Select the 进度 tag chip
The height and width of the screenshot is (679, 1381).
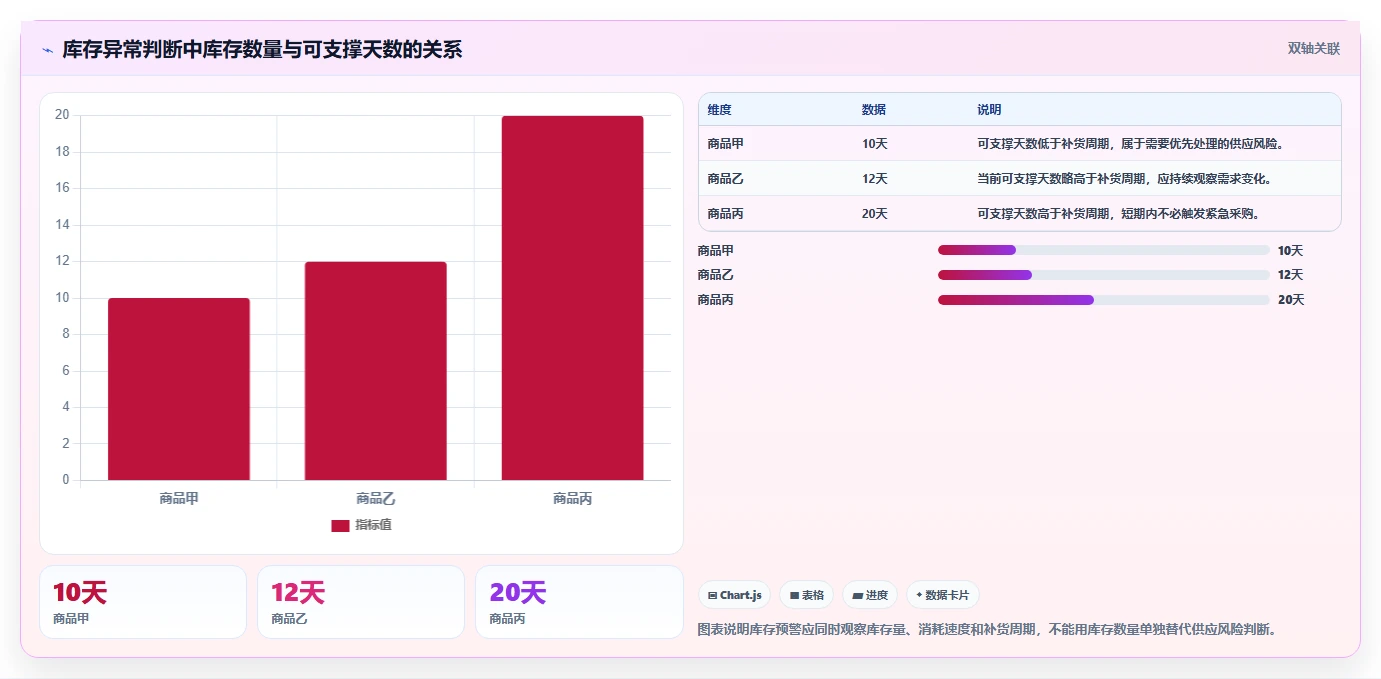coord(870,595)
